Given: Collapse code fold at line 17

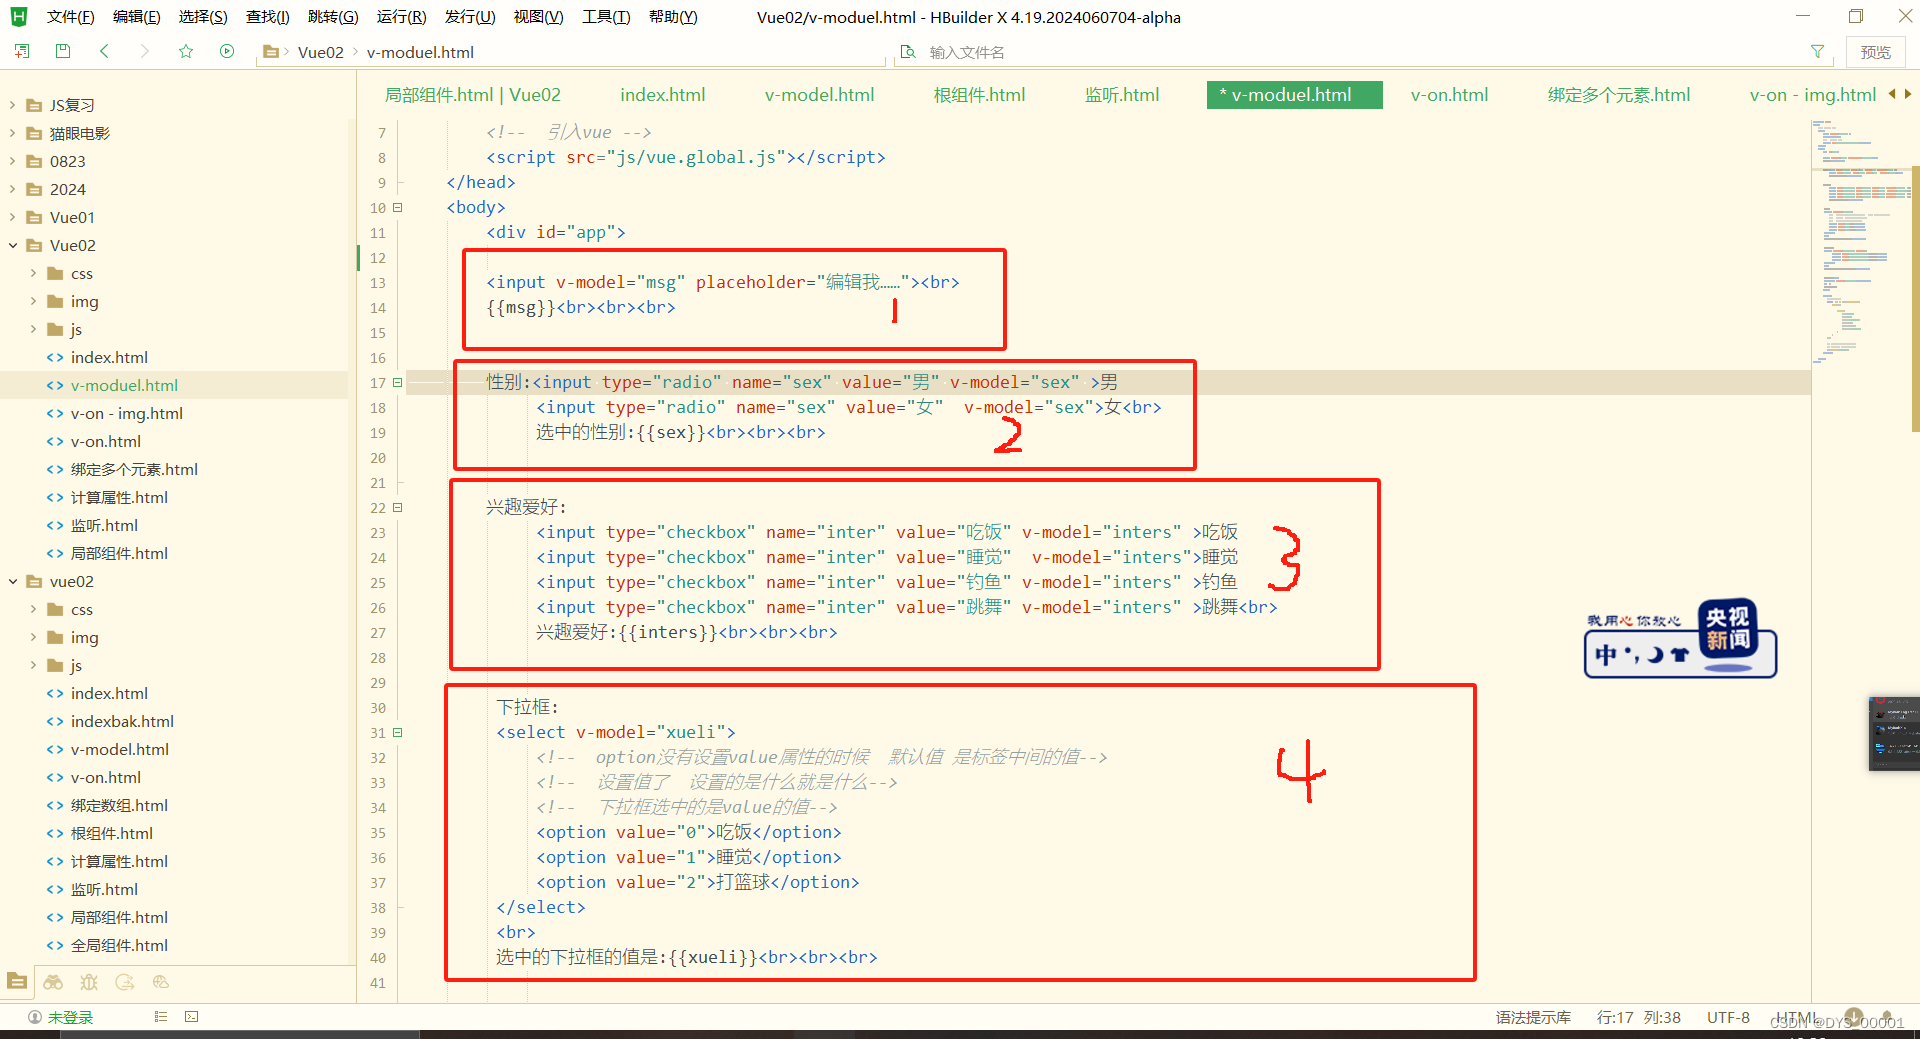Looking at the screenshot, I should 398,383.
